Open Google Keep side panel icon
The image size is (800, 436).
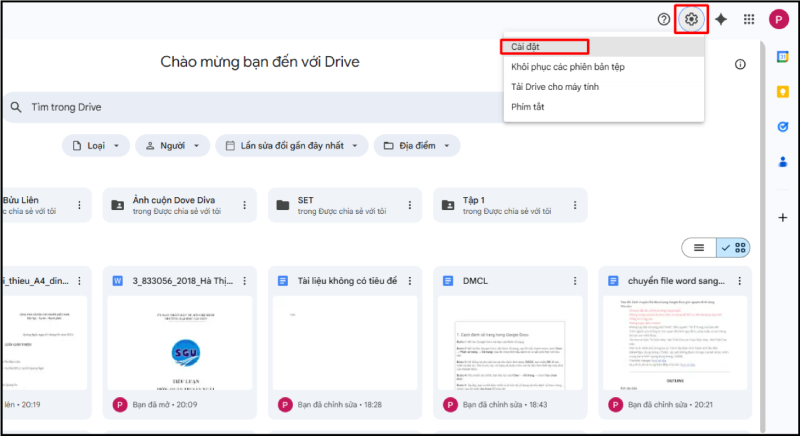[783, 92]
